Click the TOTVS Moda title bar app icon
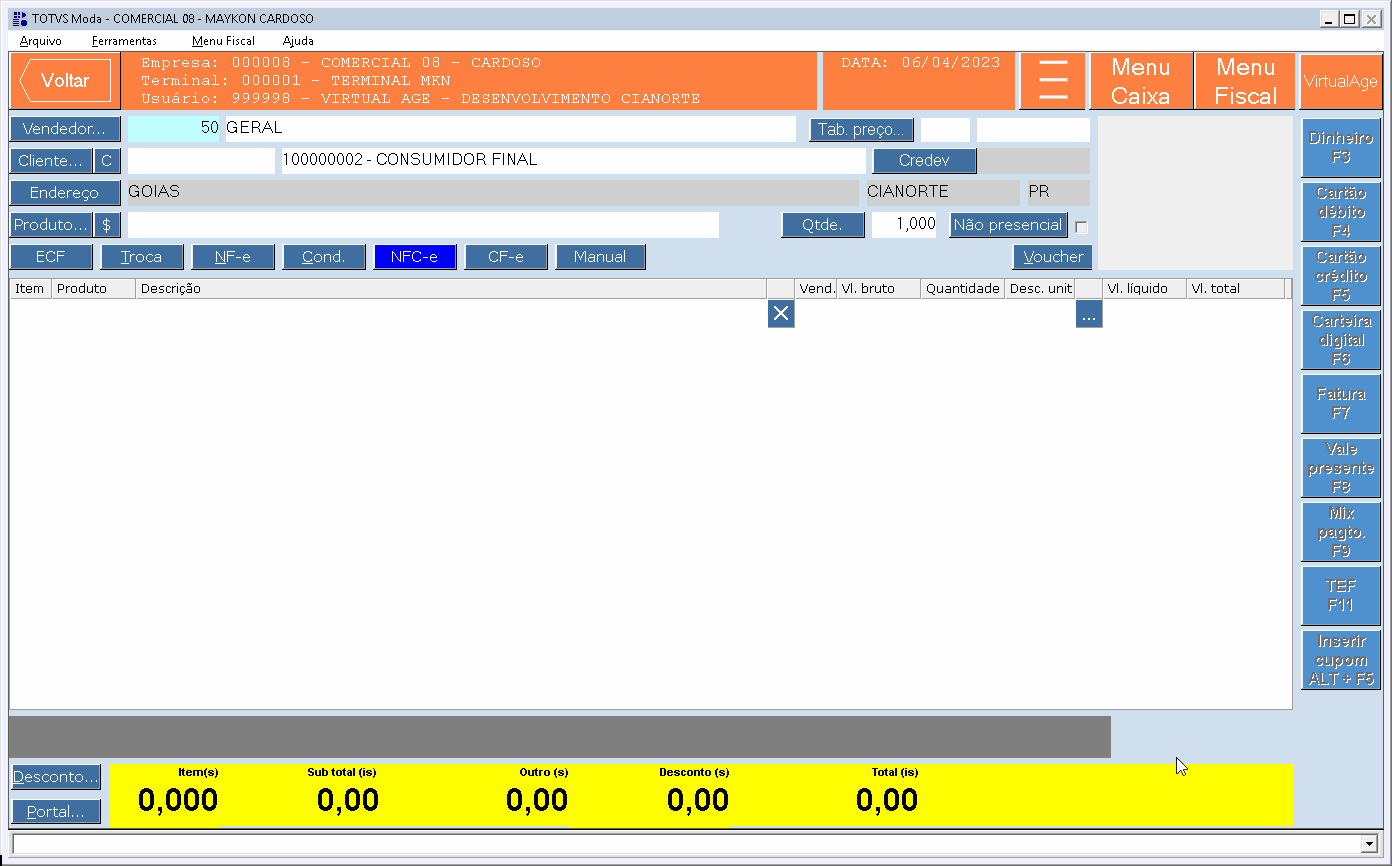This screenshot has height=866, width=1392. coord(19,18)
